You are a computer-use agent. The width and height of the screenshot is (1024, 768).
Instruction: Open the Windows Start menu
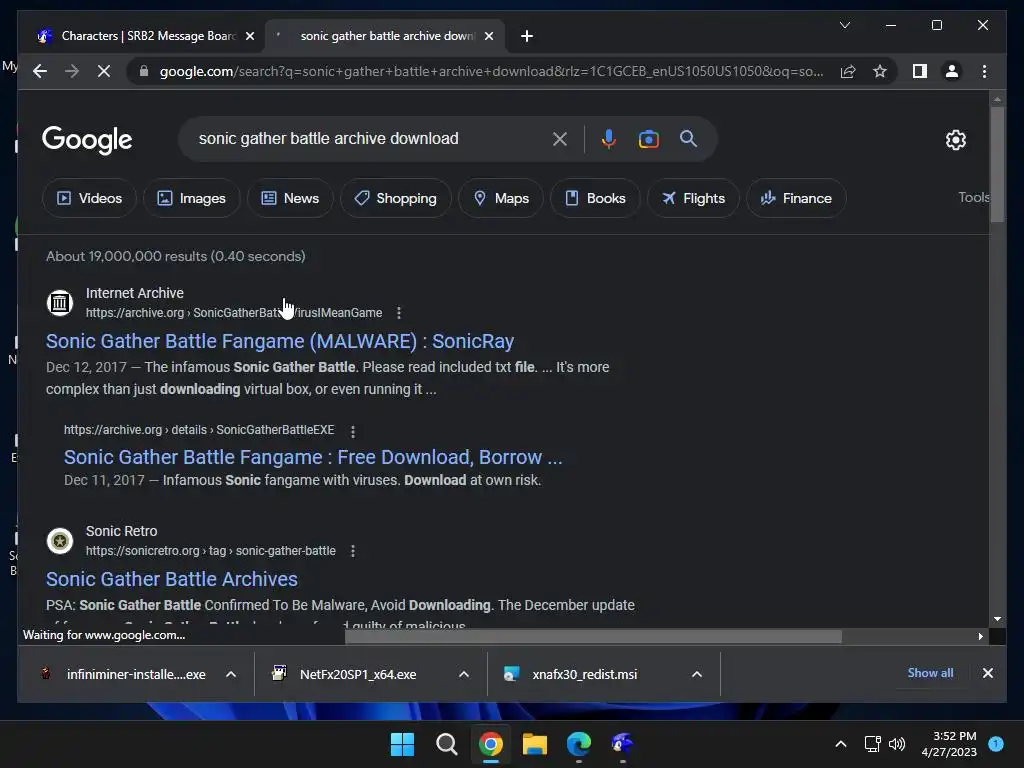402,744
